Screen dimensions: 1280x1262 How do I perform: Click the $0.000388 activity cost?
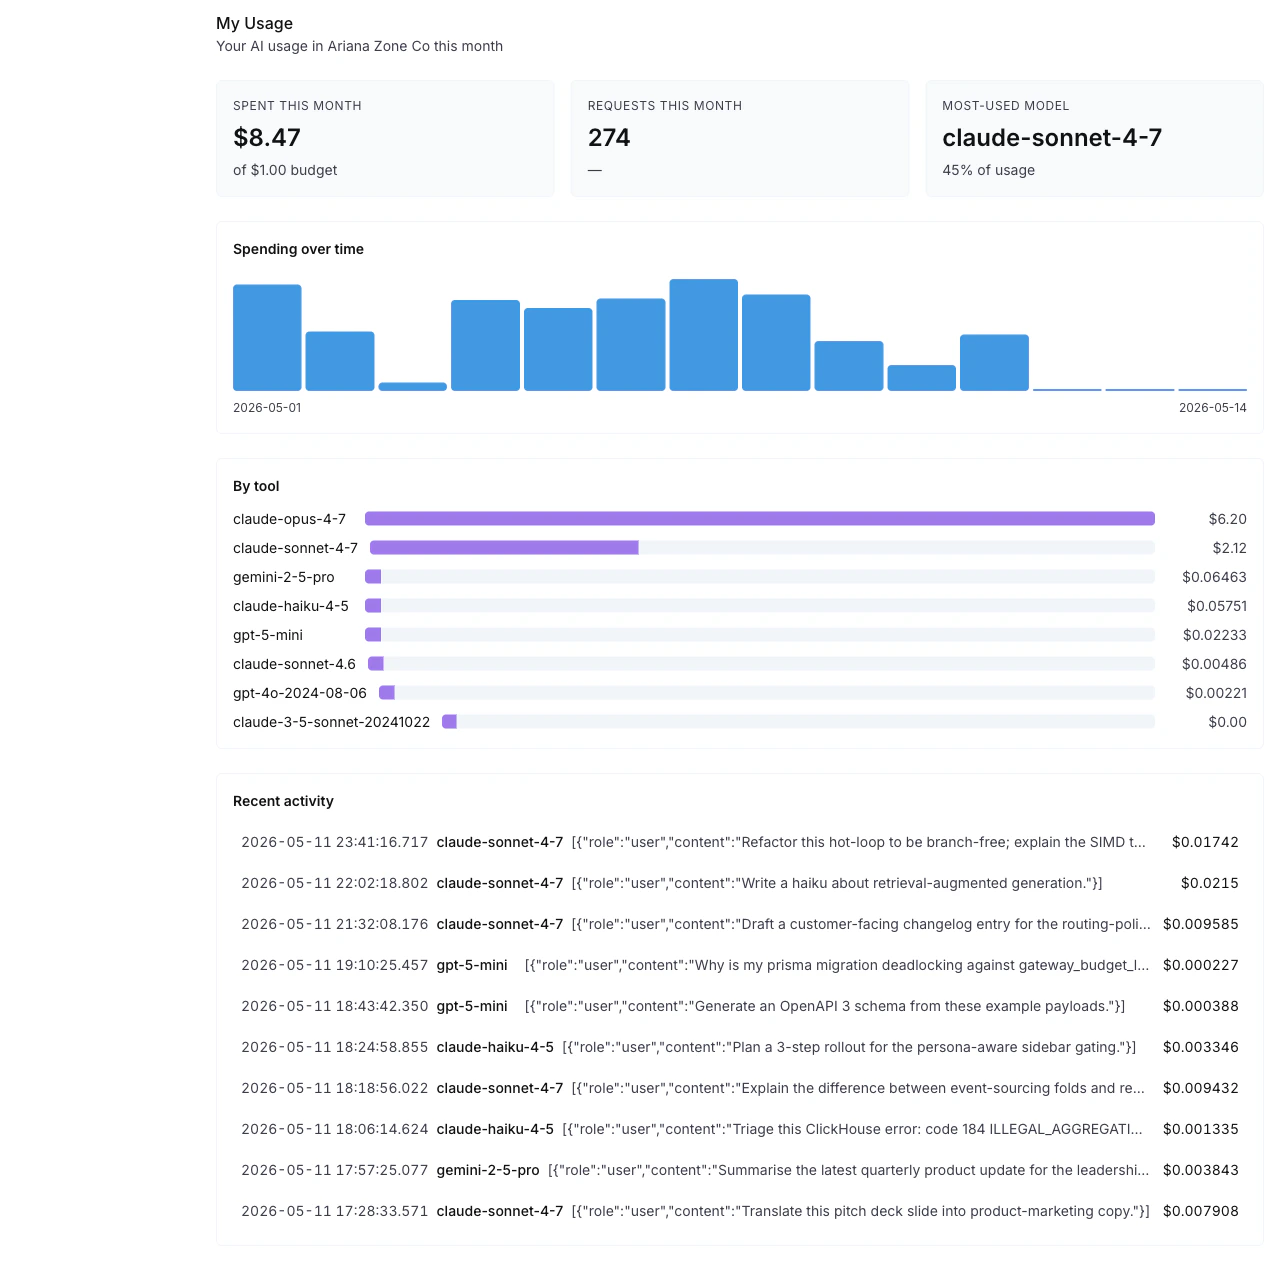(x=1201, y=1006)
